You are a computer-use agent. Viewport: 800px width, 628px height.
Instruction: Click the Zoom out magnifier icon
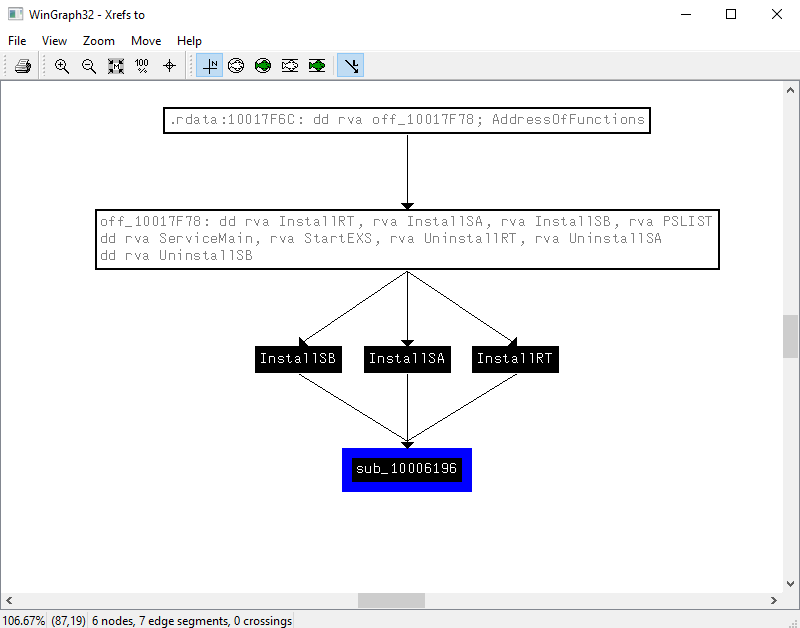click(89, 66)
